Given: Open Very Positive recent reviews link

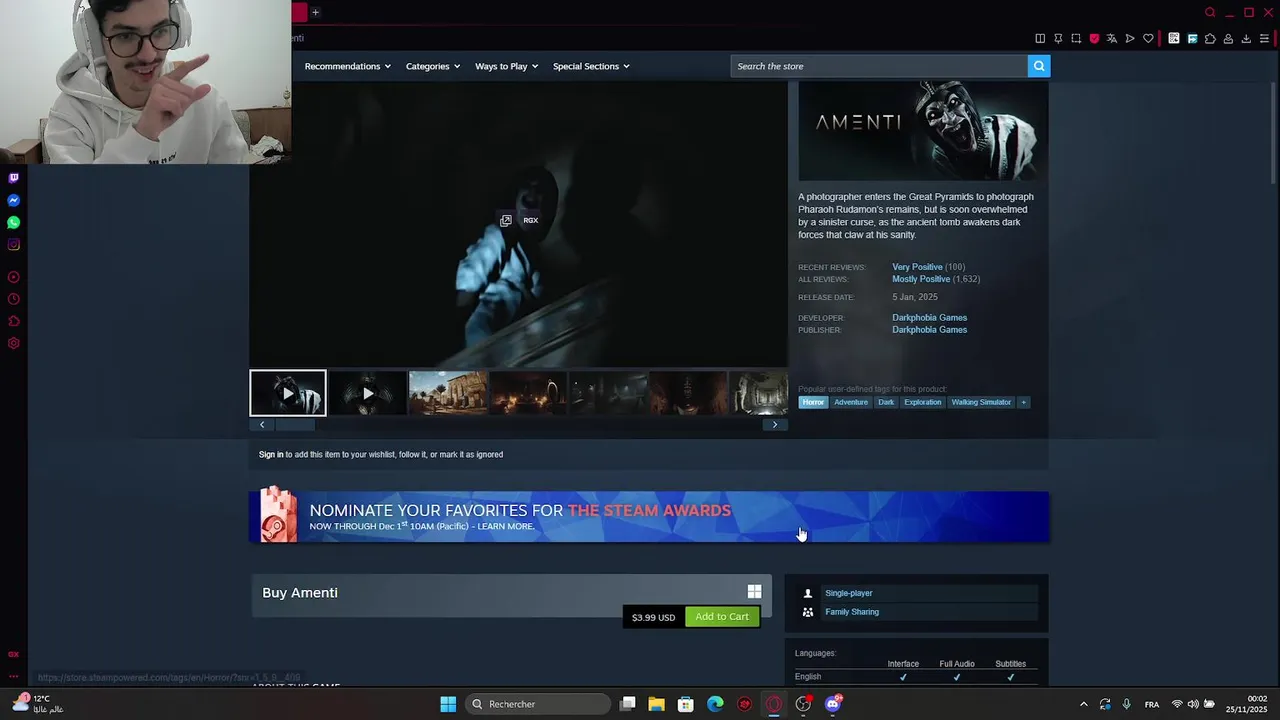Looking at the screenshot, I should pyautogui.click(x=917, y=267).
